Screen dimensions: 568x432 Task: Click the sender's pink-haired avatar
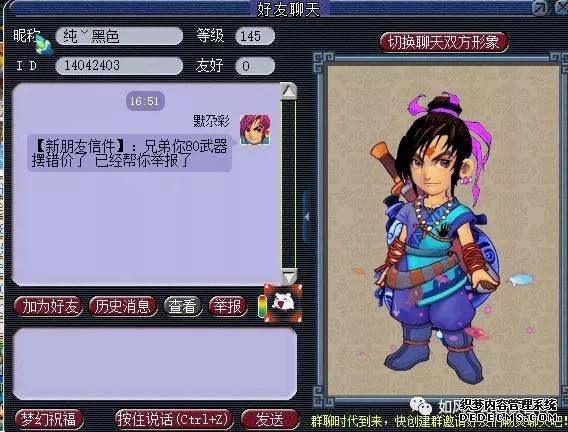pyautogui.click(x=255, y=129)
